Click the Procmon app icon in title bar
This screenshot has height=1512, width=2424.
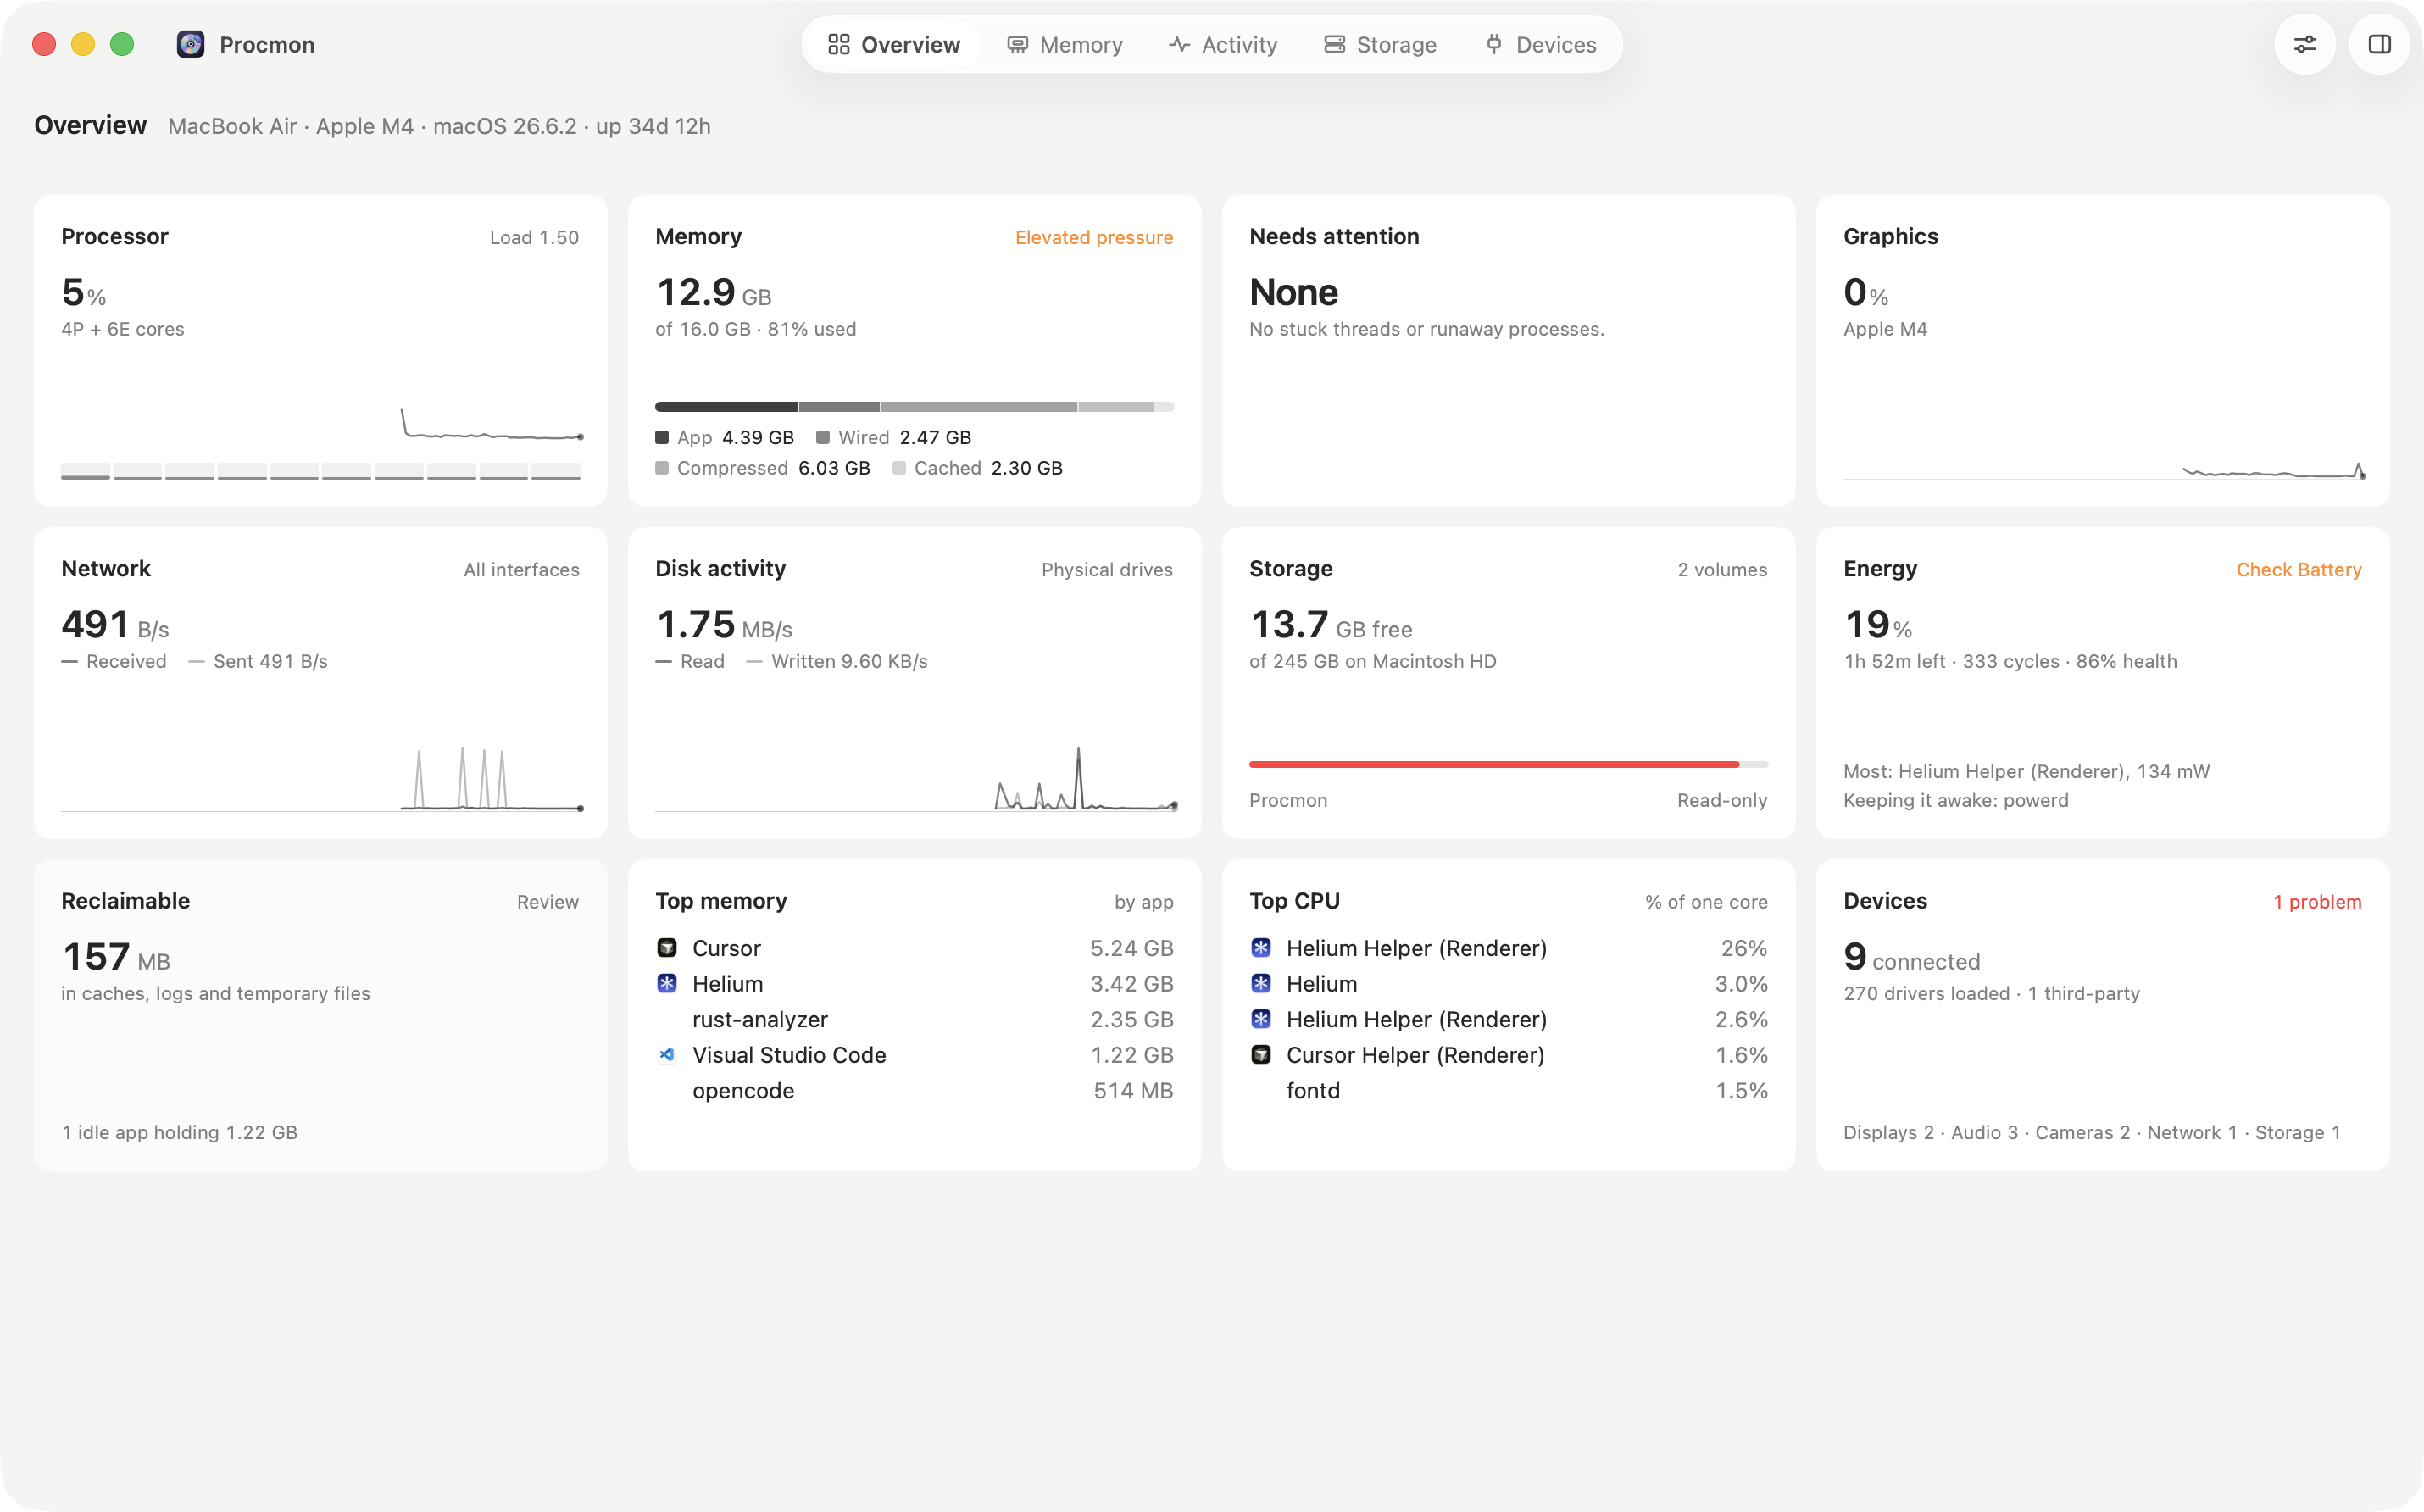coord(190,44)
